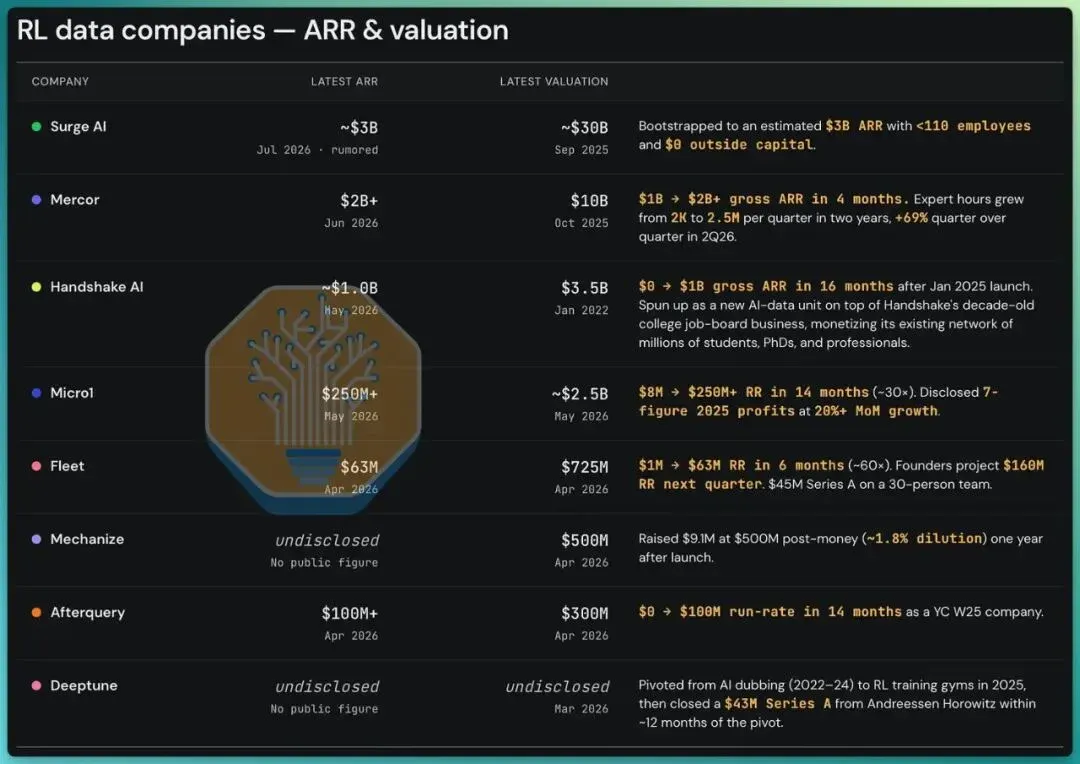
Task: Select the Afterquery company name
Action: click(87, 612)
